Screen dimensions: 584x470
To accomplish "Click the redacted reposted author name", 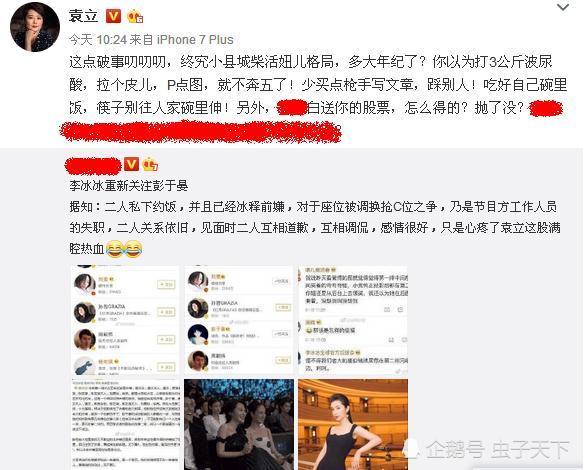I will coord(93,166).
